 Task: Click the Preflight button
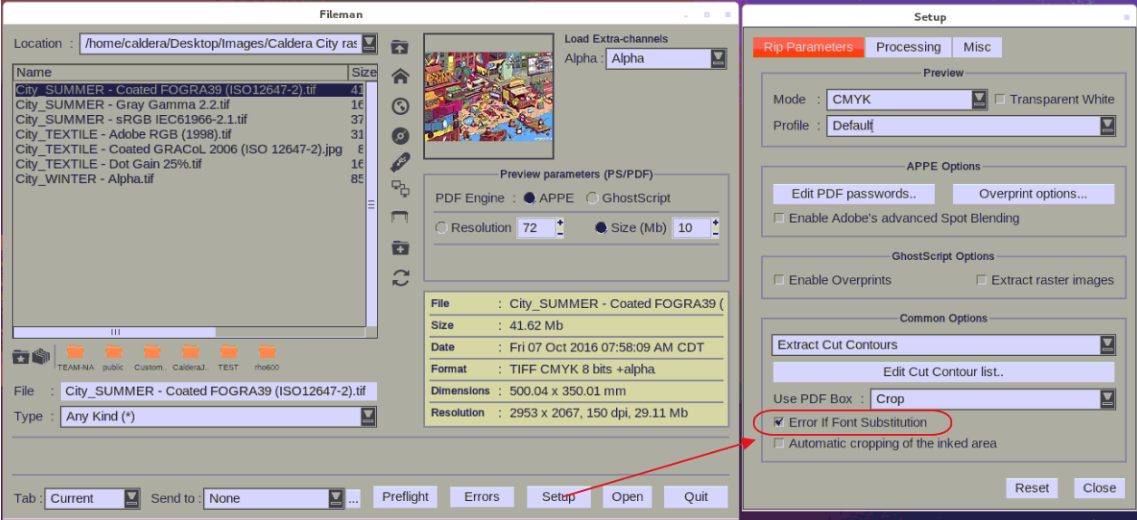tap(406, 497)
